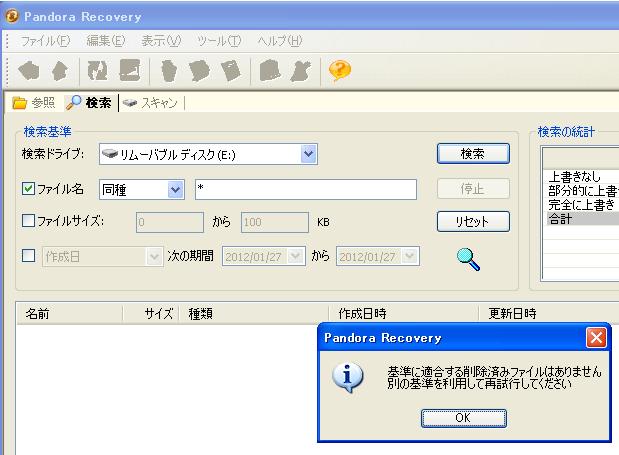Screen dimensions: 619x455
Task: Switch to the 検索 tab
Action: pos(89,103)
